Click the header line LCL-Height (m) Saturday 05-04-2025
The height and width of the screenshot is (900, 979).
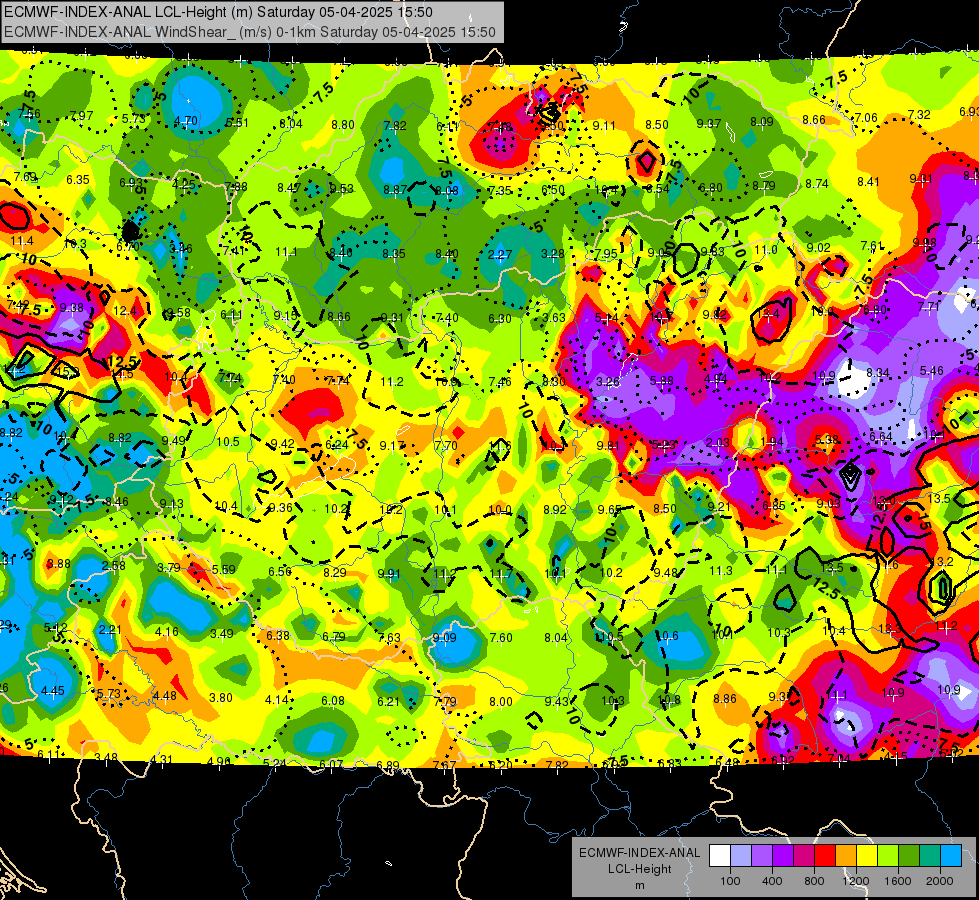click(218, 12)
